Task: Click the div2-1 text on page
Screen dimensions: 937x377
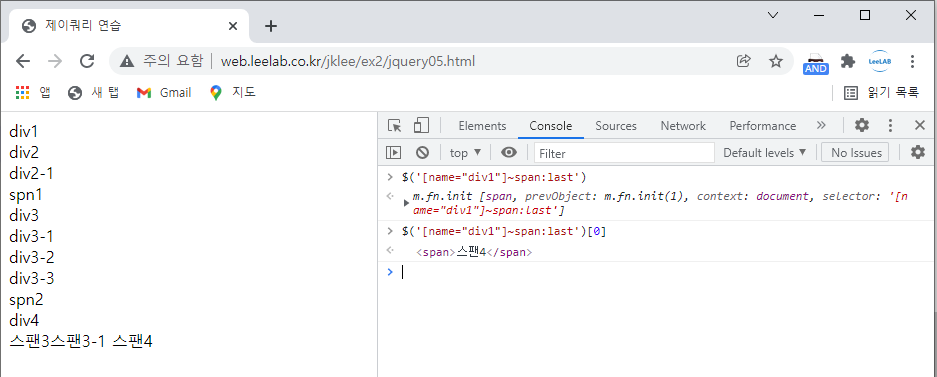Action: point(31,173)
